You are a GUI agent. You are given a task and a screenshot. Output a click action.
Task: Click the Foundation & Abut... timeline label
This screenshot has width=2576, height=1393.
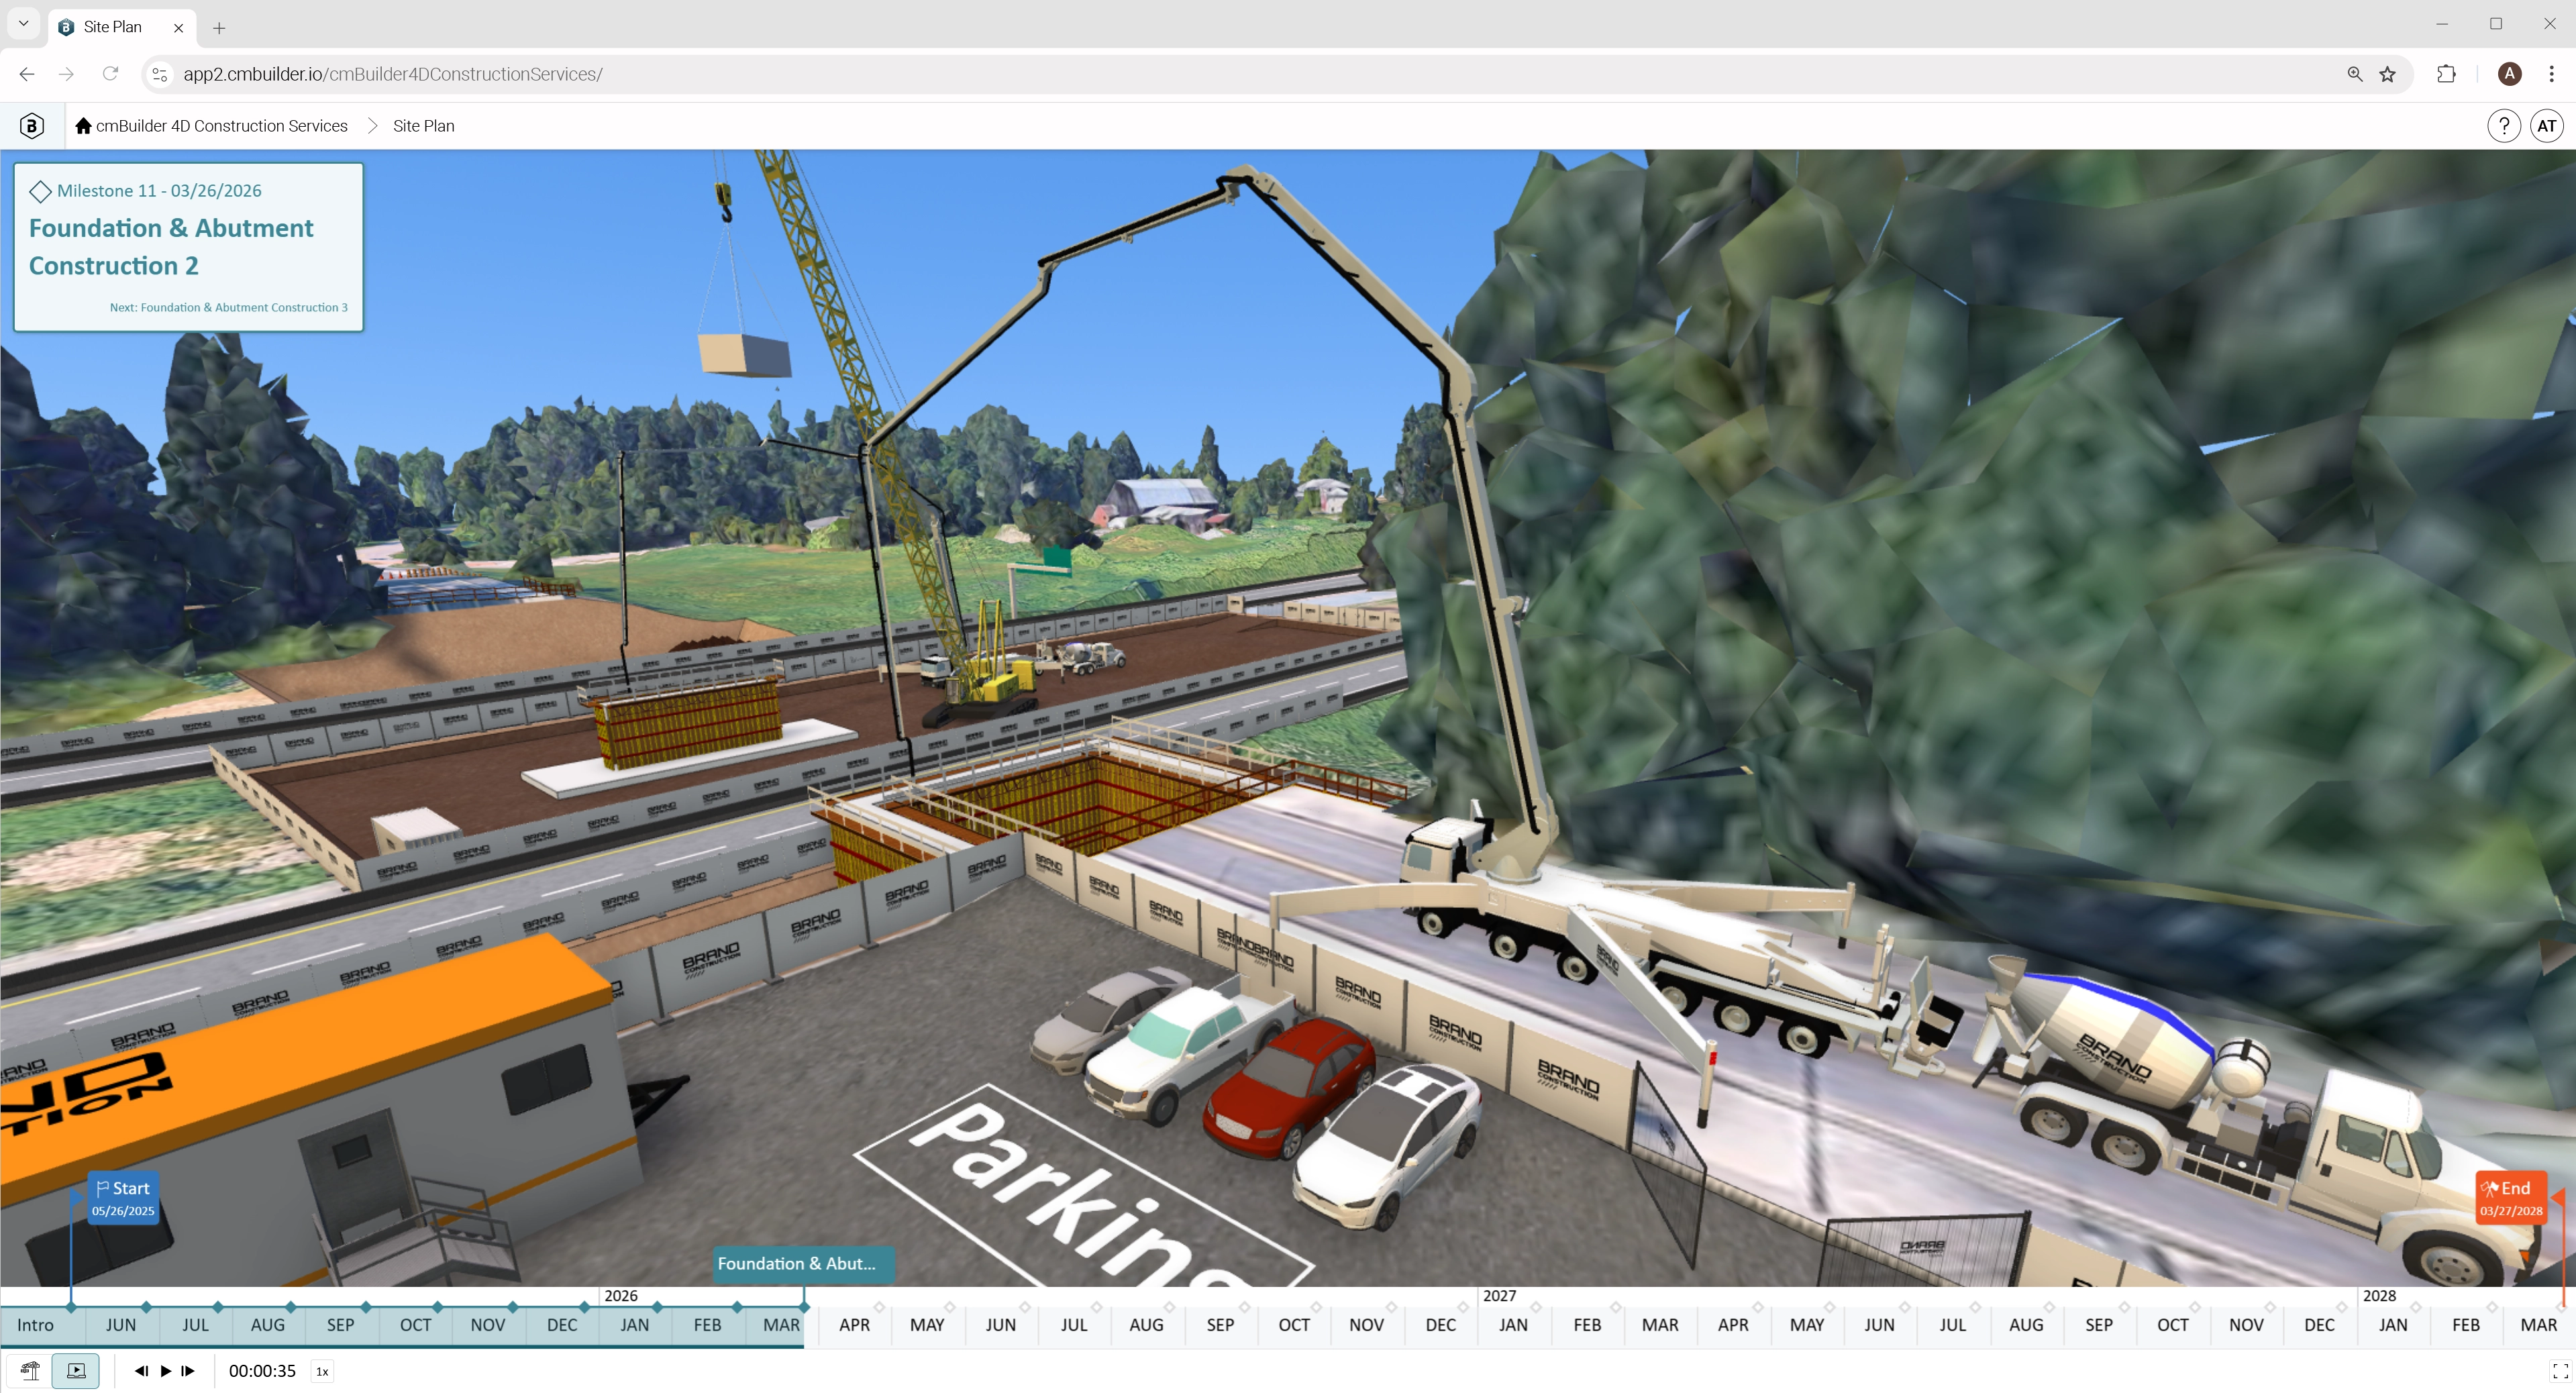[797, 1264]
